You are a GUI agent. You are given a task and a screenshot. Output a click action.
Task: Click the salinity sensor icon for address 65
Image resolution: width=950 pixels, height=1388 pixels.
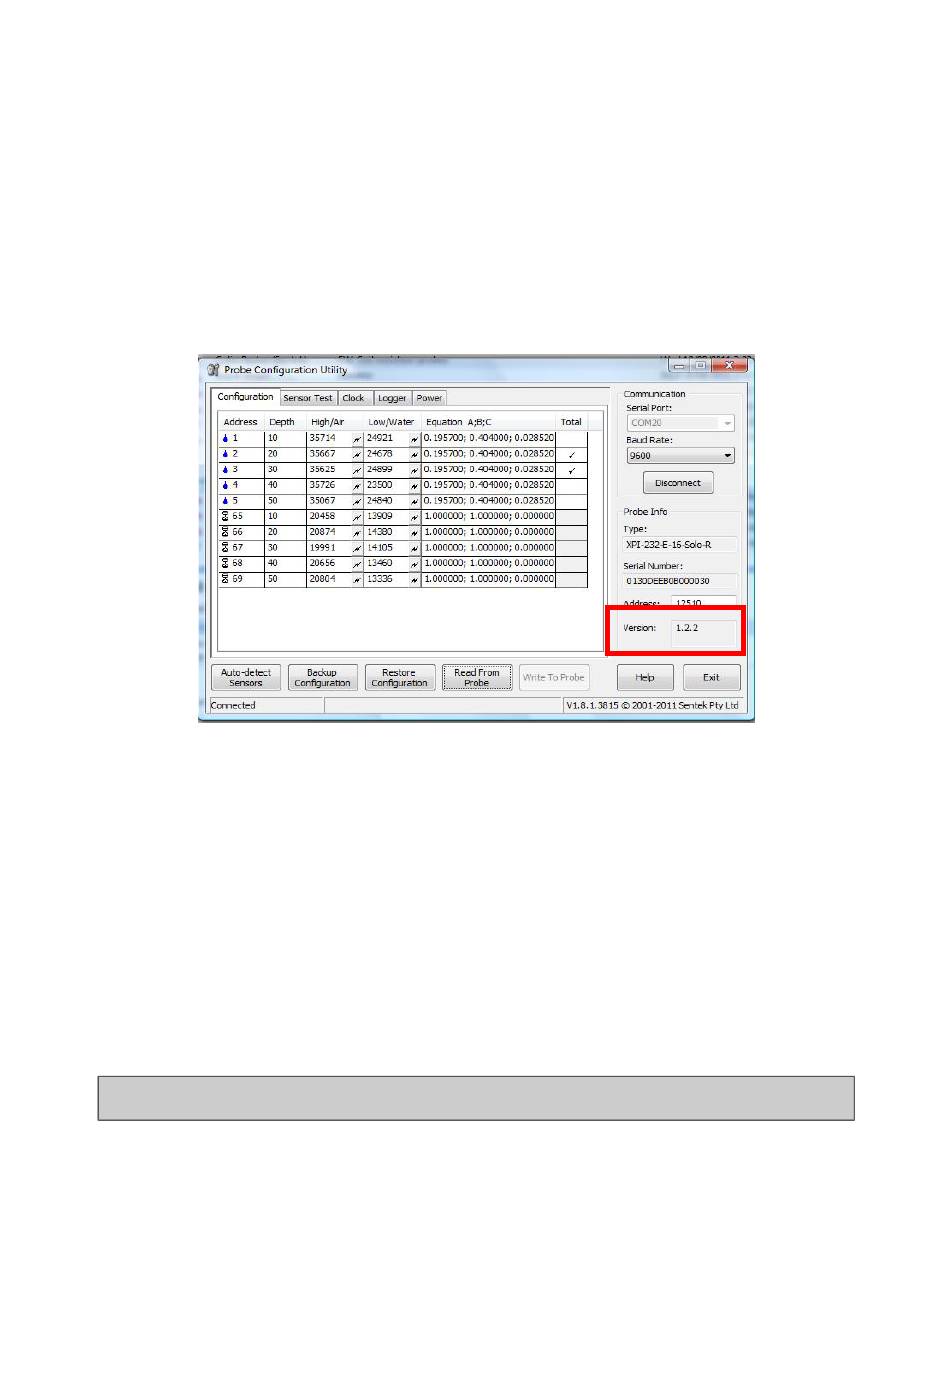click(225, 516)
